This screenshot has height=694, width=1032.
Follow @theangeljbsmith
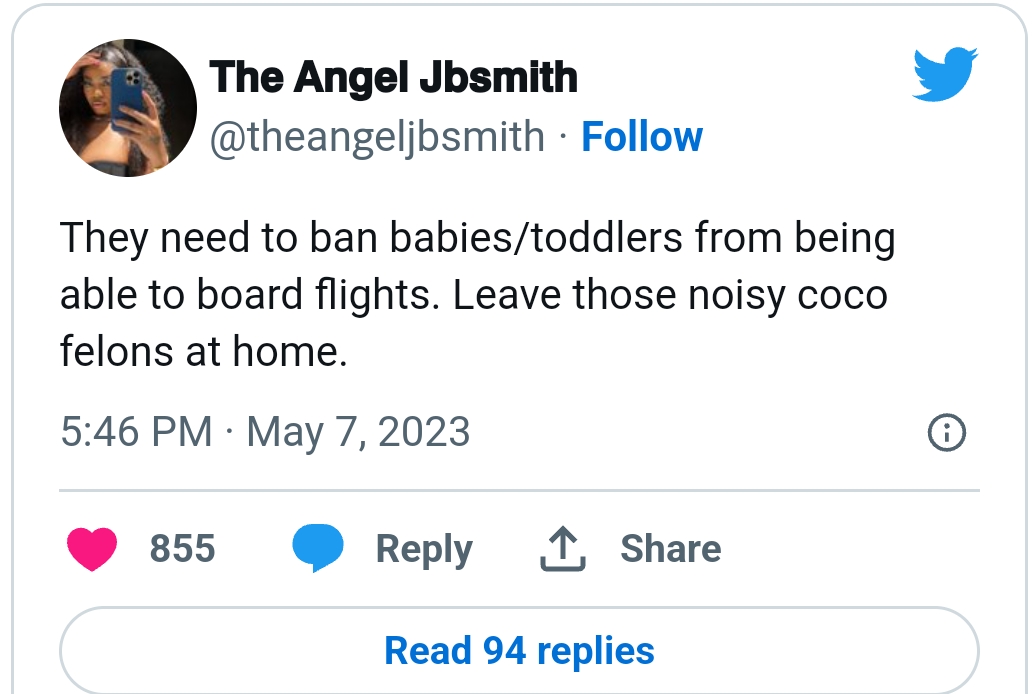click(642, 137)
